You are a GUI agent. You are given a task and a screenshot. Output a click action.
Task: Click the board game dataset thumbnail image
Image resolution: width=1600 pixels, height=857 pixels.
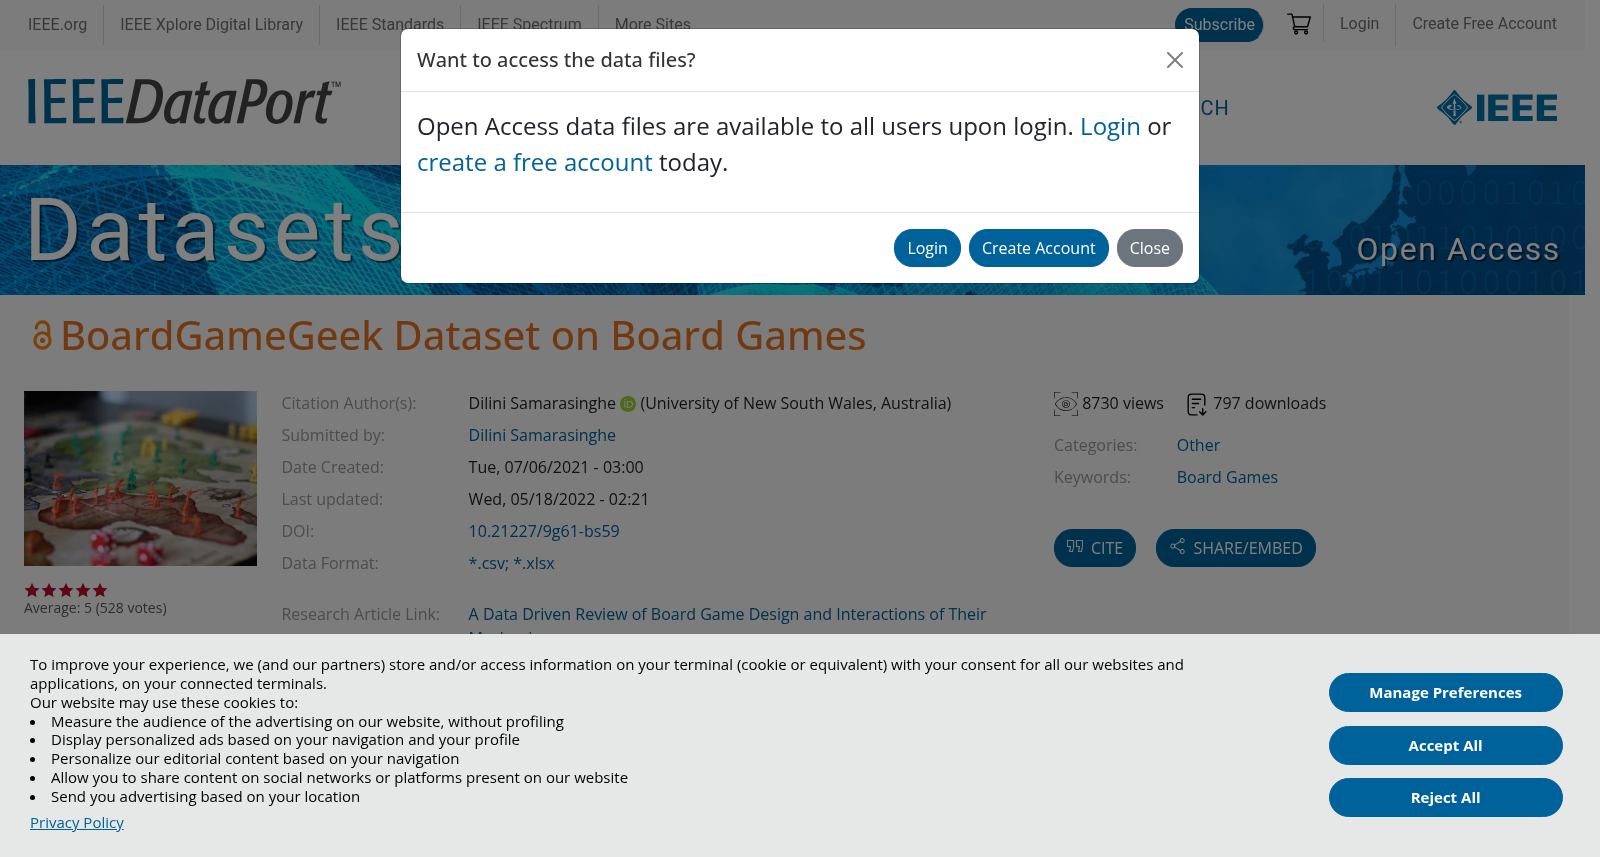[140, 478]
